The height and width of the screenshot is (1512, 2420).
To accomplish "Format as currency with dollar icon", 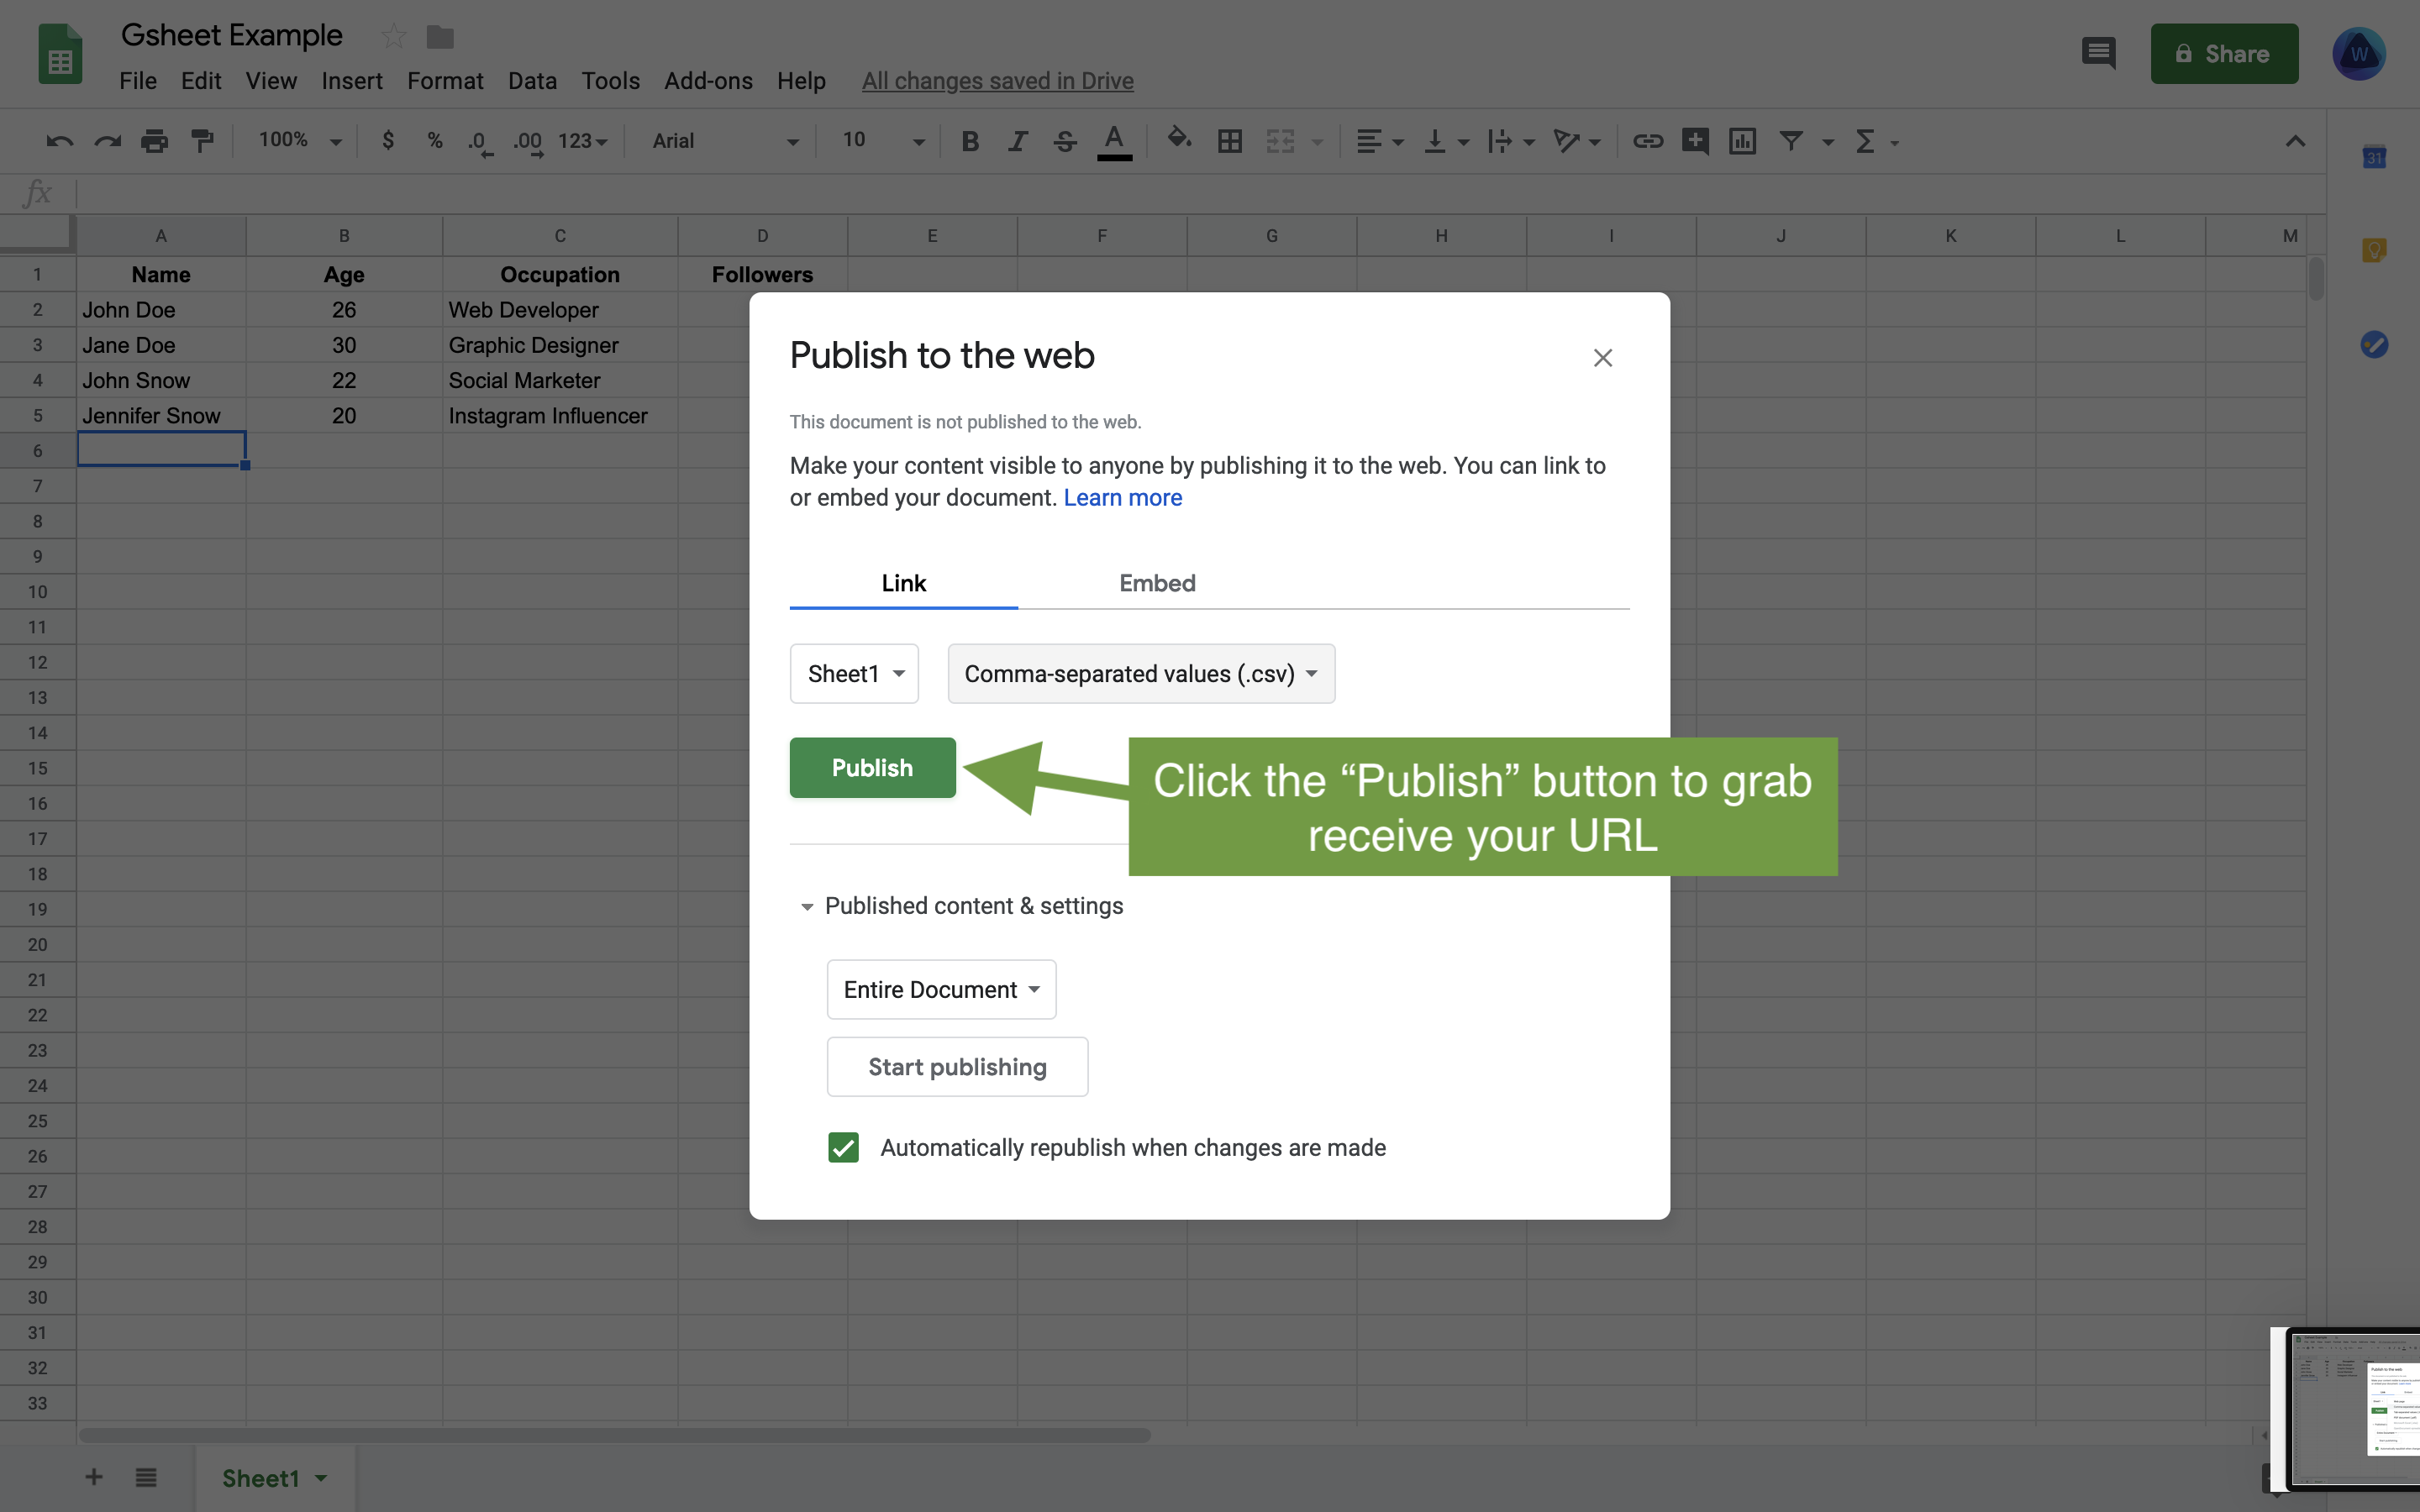I will [388, 141].
